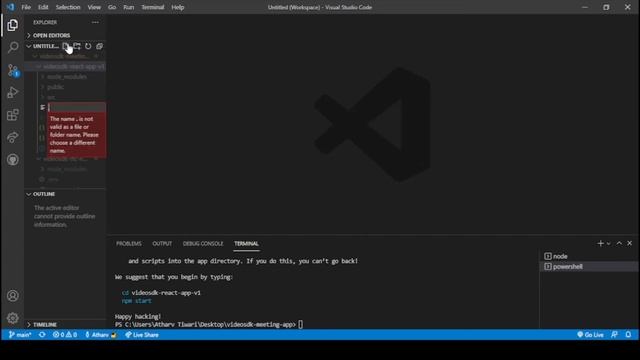The width and height of the screenshot is (640, 360).
Task: Open the GitHub activity bar icon
Action: click(x=13, y=160)
